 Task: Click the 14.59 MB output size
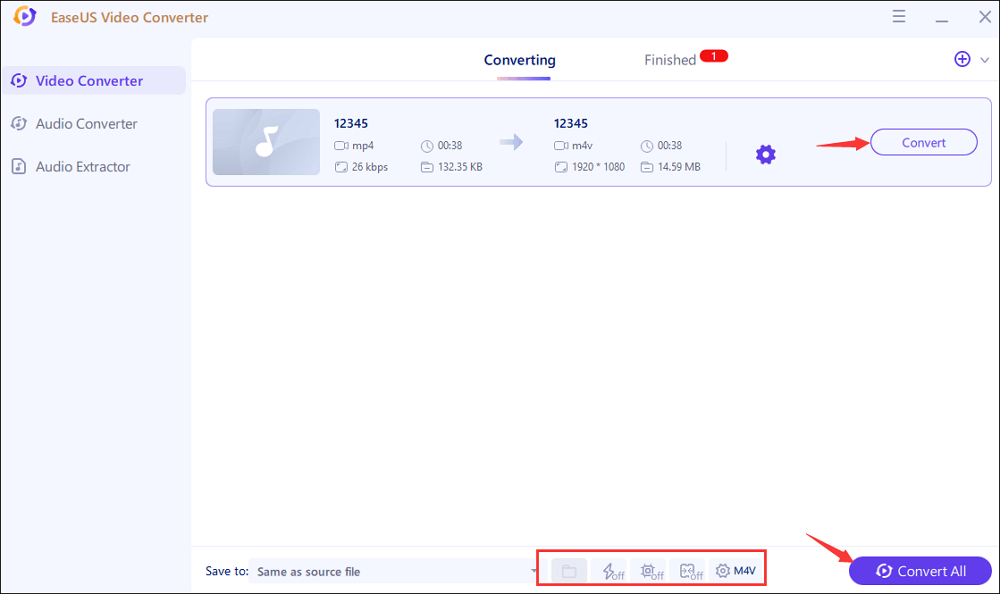tap(679, 167)
